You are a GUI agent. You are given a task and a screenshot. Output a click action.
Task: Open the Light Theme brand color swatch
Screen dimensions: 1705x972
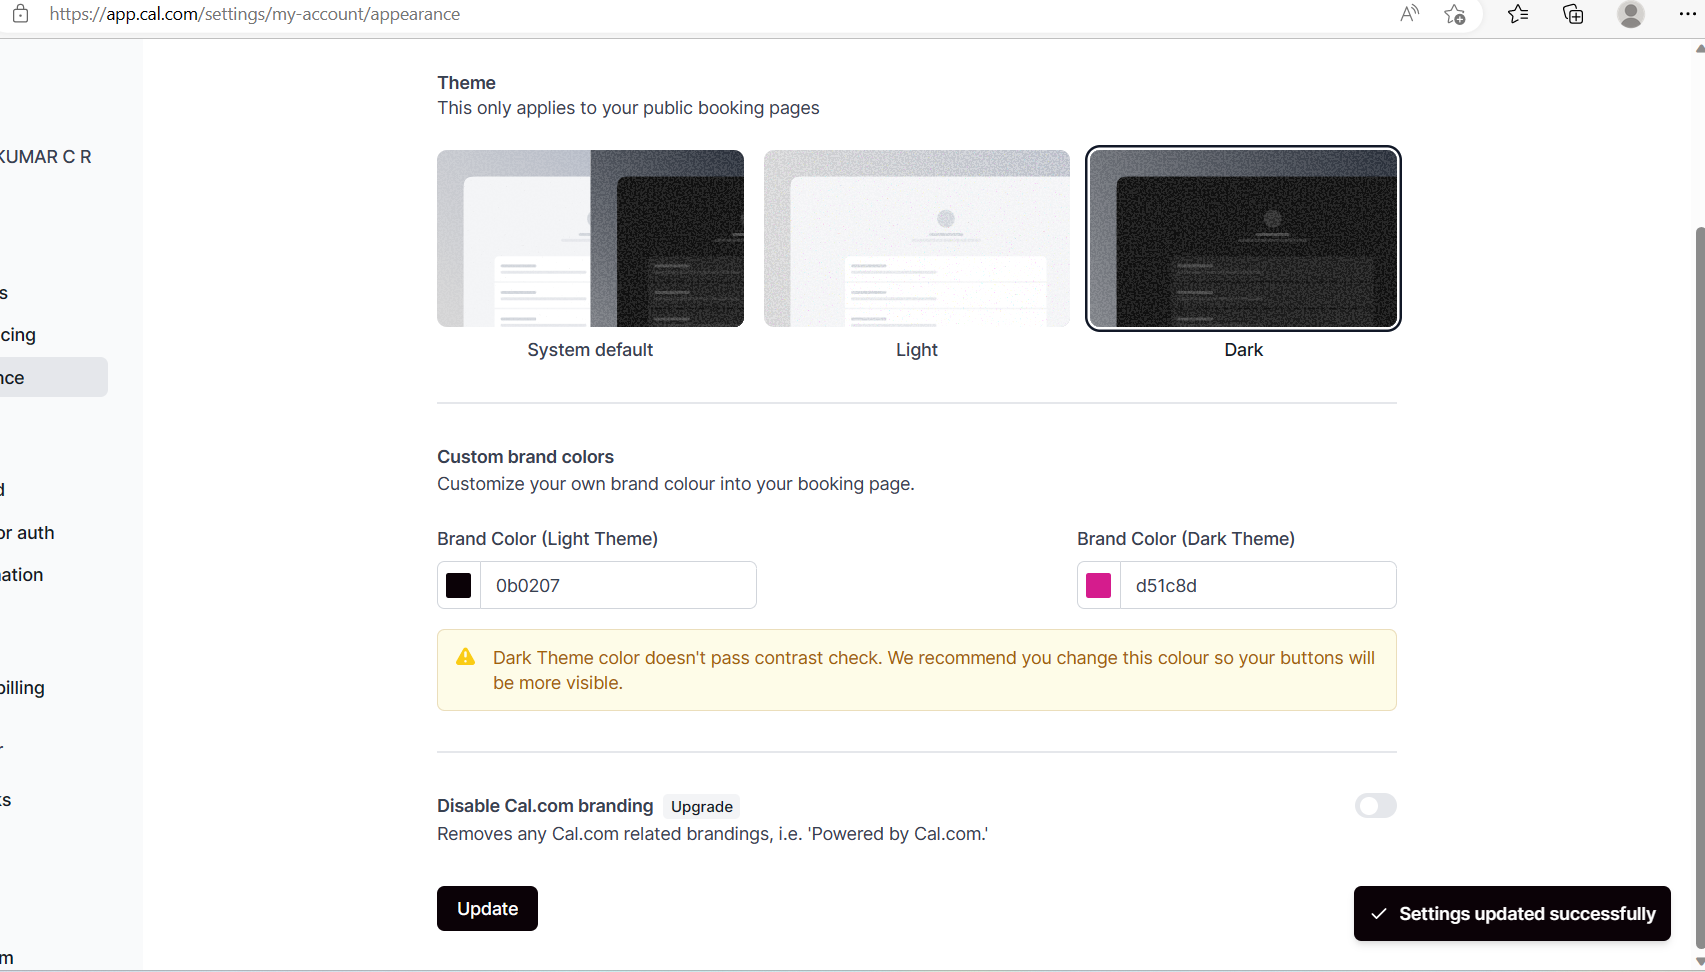458,585
